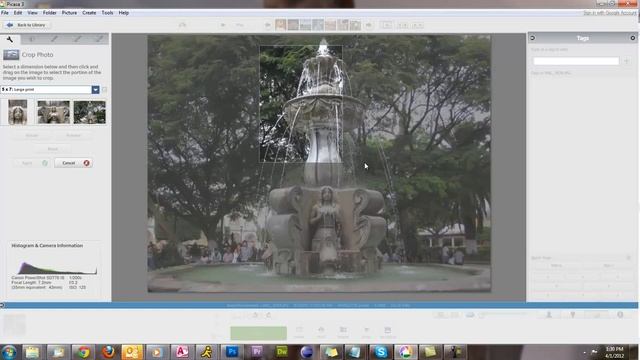
Task: Toggle the Properties info icon
Action: (x=620, y=315)
